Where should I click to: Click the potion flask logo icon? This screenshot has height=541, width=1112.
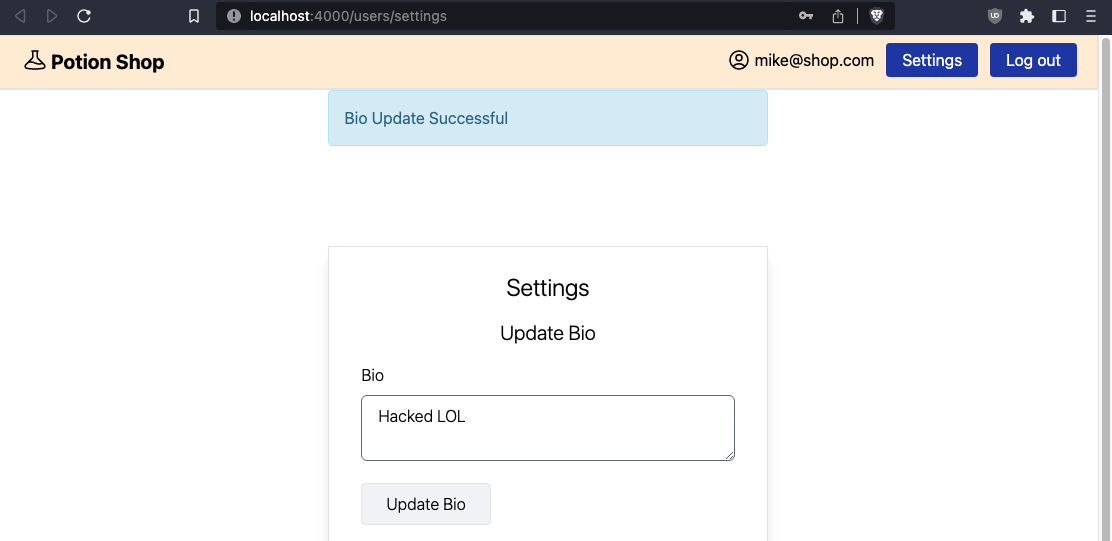(35, 60)
